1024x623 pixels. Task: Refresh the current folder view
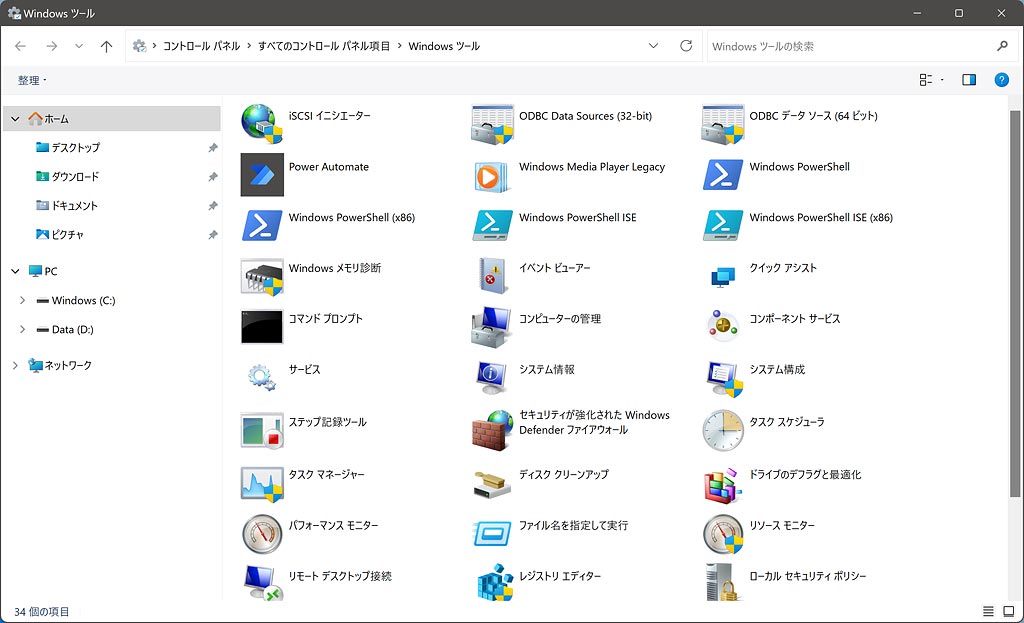(x=686, y=46)
